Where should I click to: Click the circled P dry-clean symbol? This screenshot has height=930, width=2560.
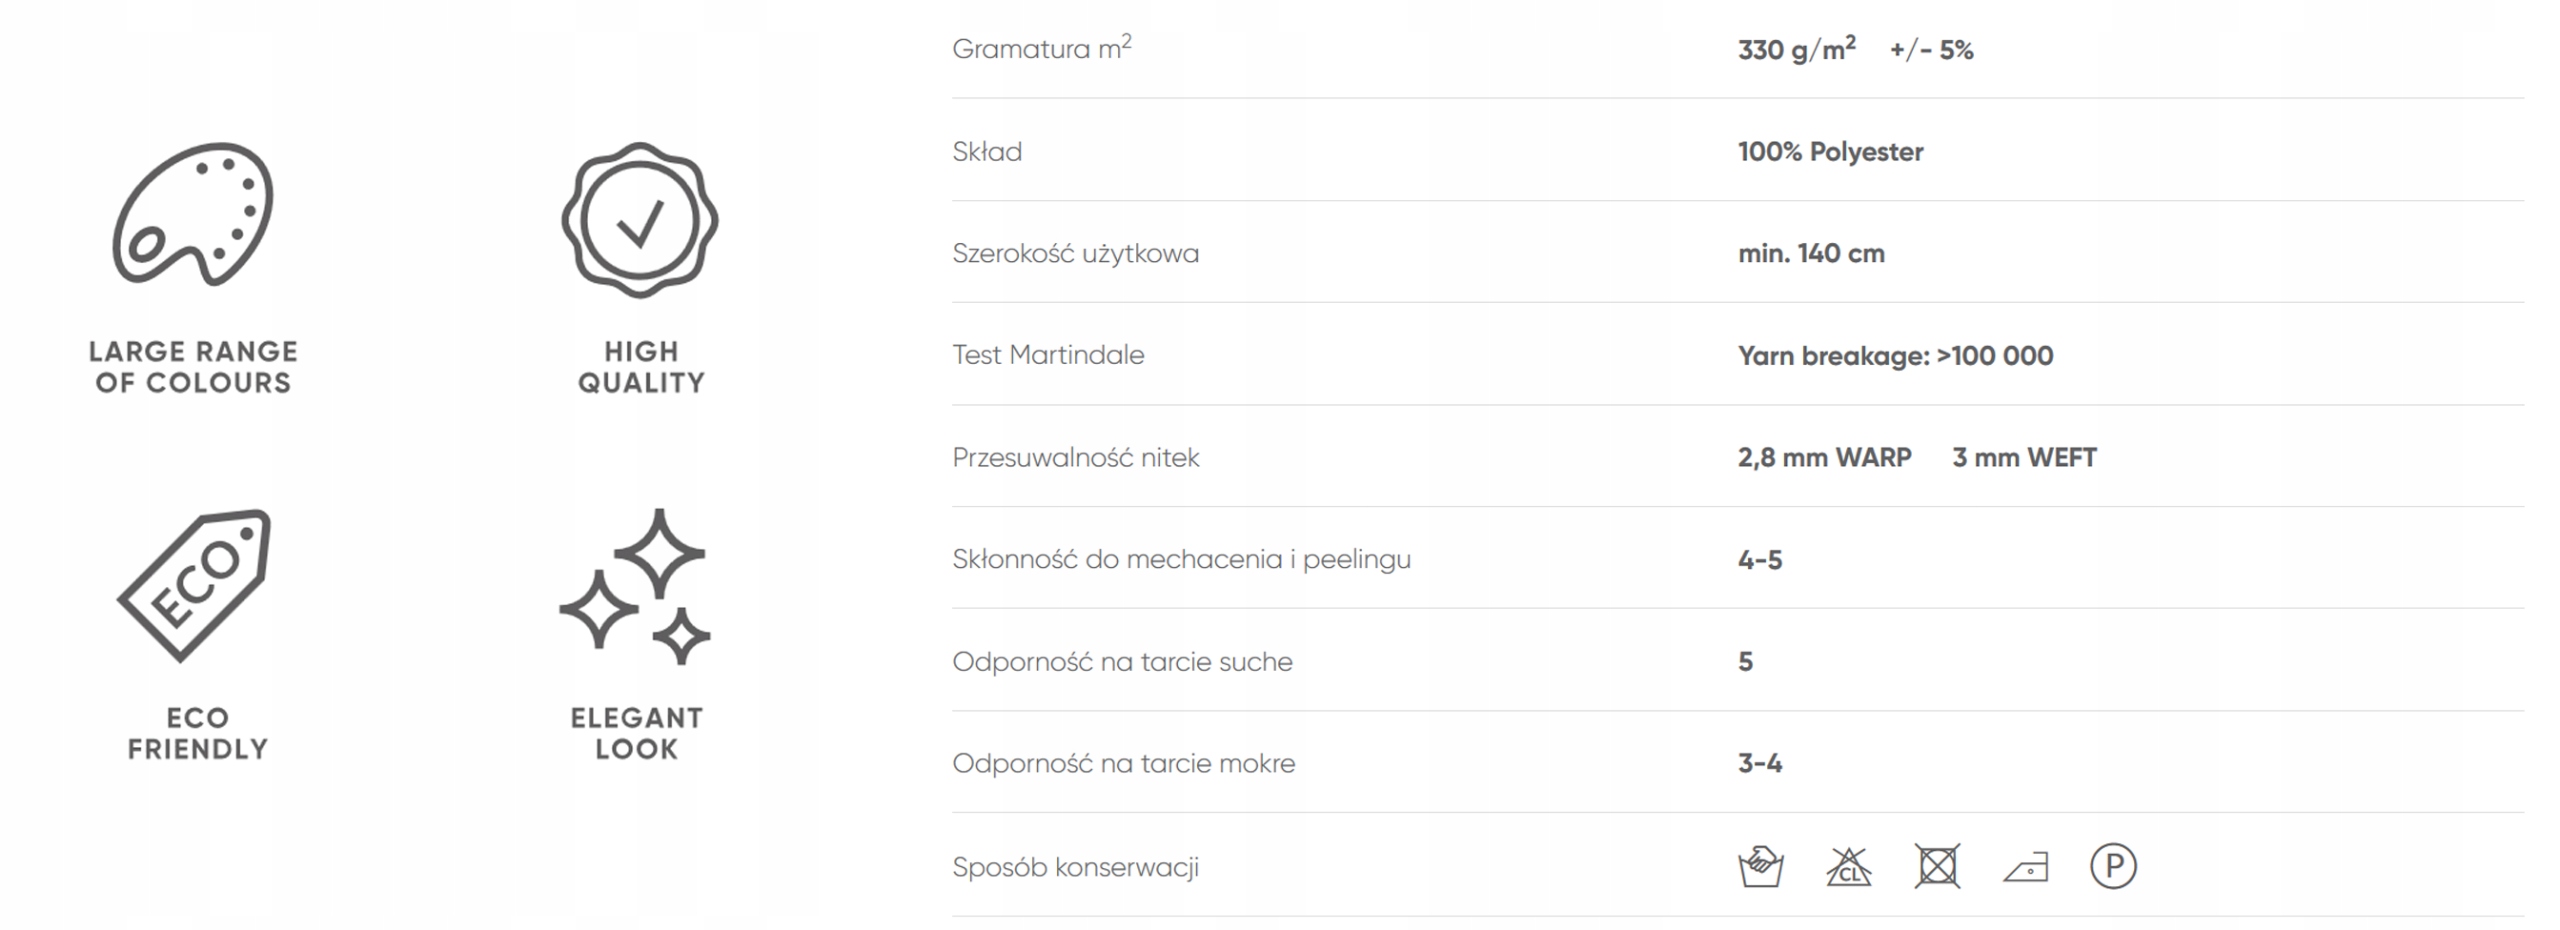tap(2113, 866)
